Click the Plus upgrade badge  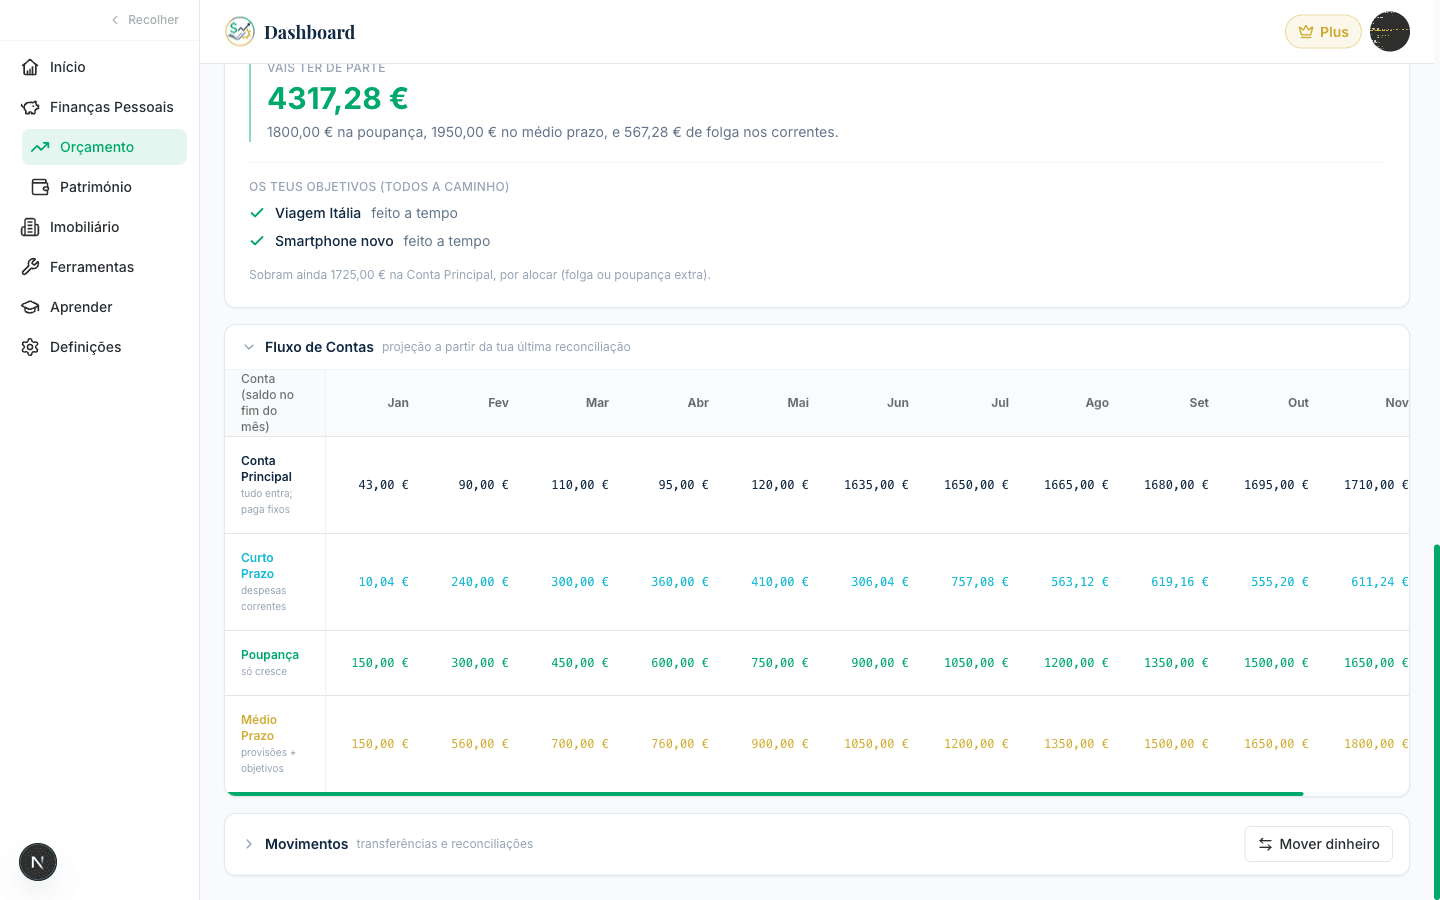(1323, 32)
